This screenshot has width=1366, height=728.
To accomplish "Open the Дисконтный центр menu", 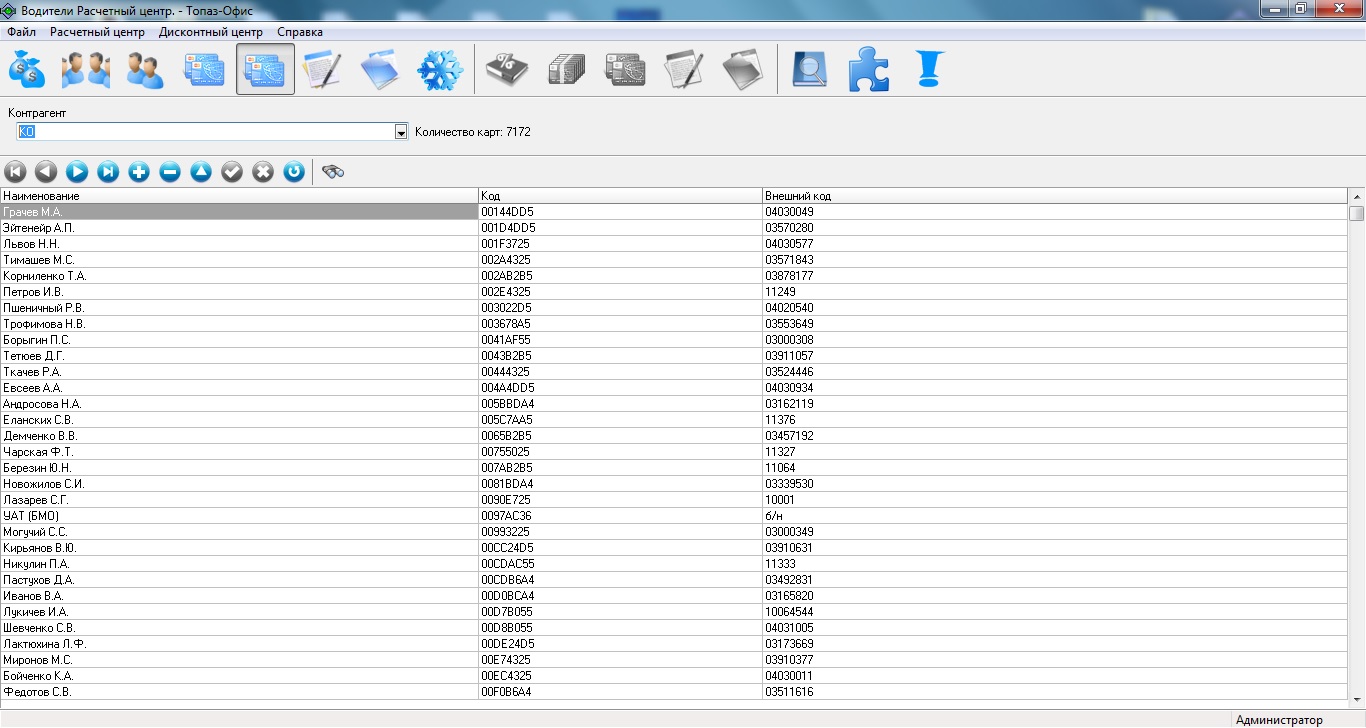I will click(211, 32).
